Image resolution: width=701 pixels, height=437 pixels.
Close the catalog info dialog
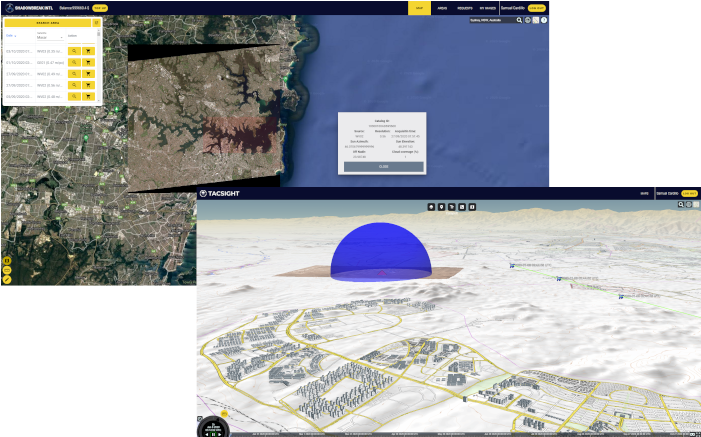384,166
